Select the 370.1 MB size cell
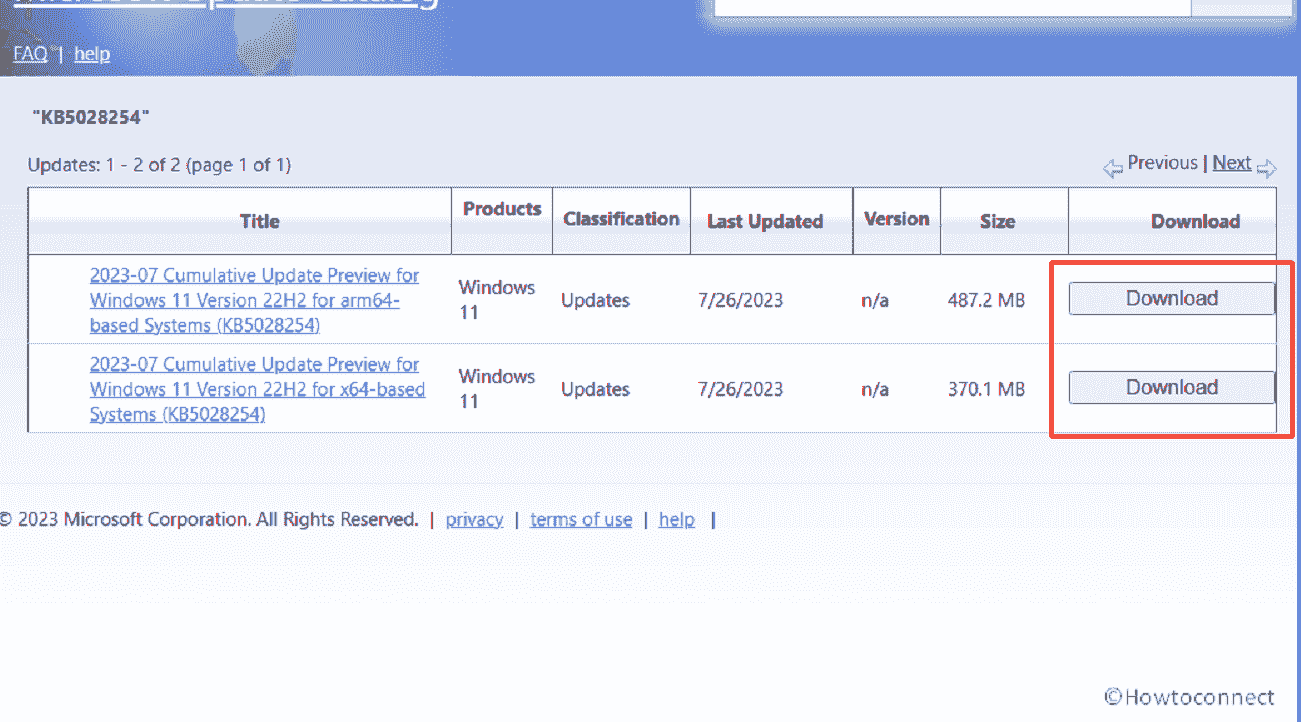Viewport: 1301px width, 722px height. [986, 389]
